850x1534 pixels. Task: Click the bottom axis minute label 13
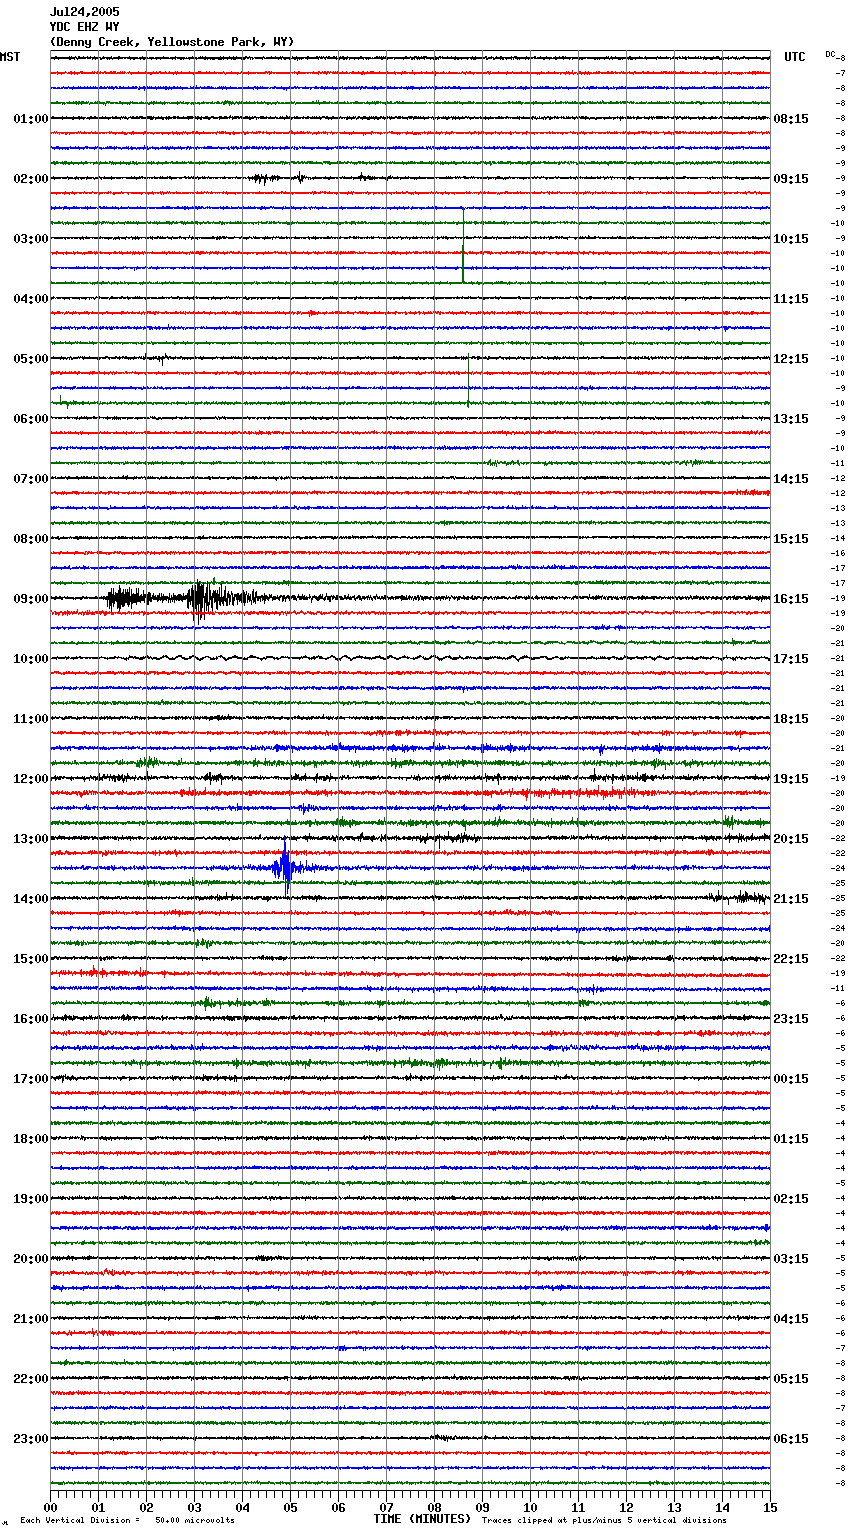tap(675, 1507)
